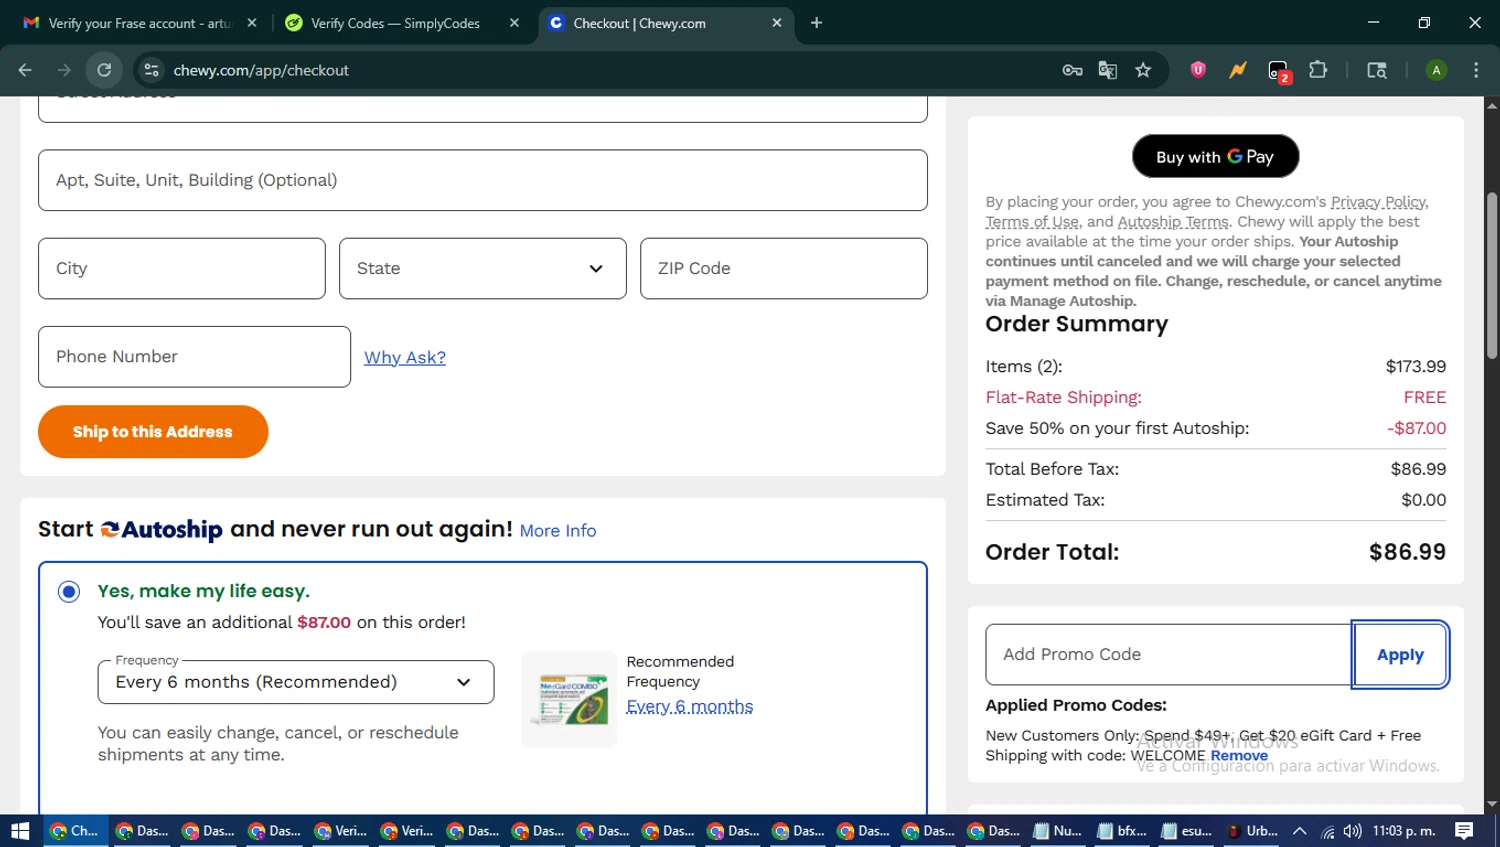
Task: Open the esu... notepad taskbar item
Action: point(1187,831)
